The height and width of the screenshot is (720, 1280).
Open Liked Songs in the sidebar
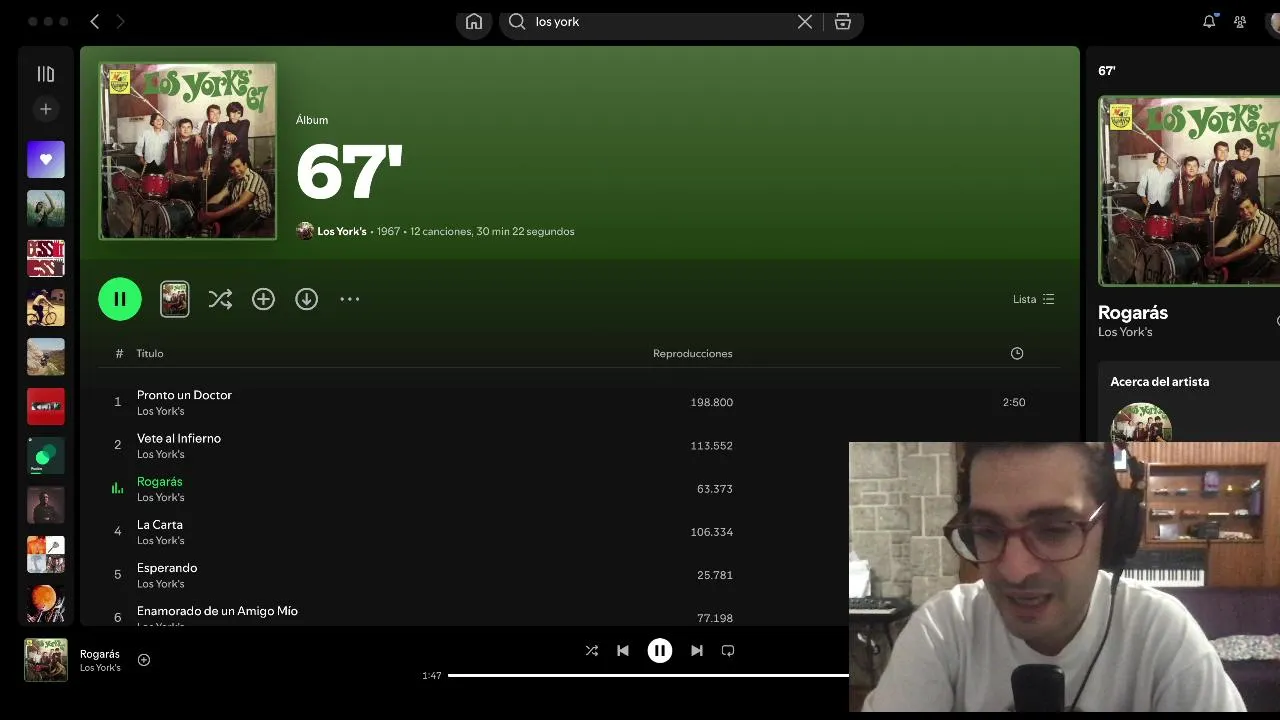coord(46,159)
